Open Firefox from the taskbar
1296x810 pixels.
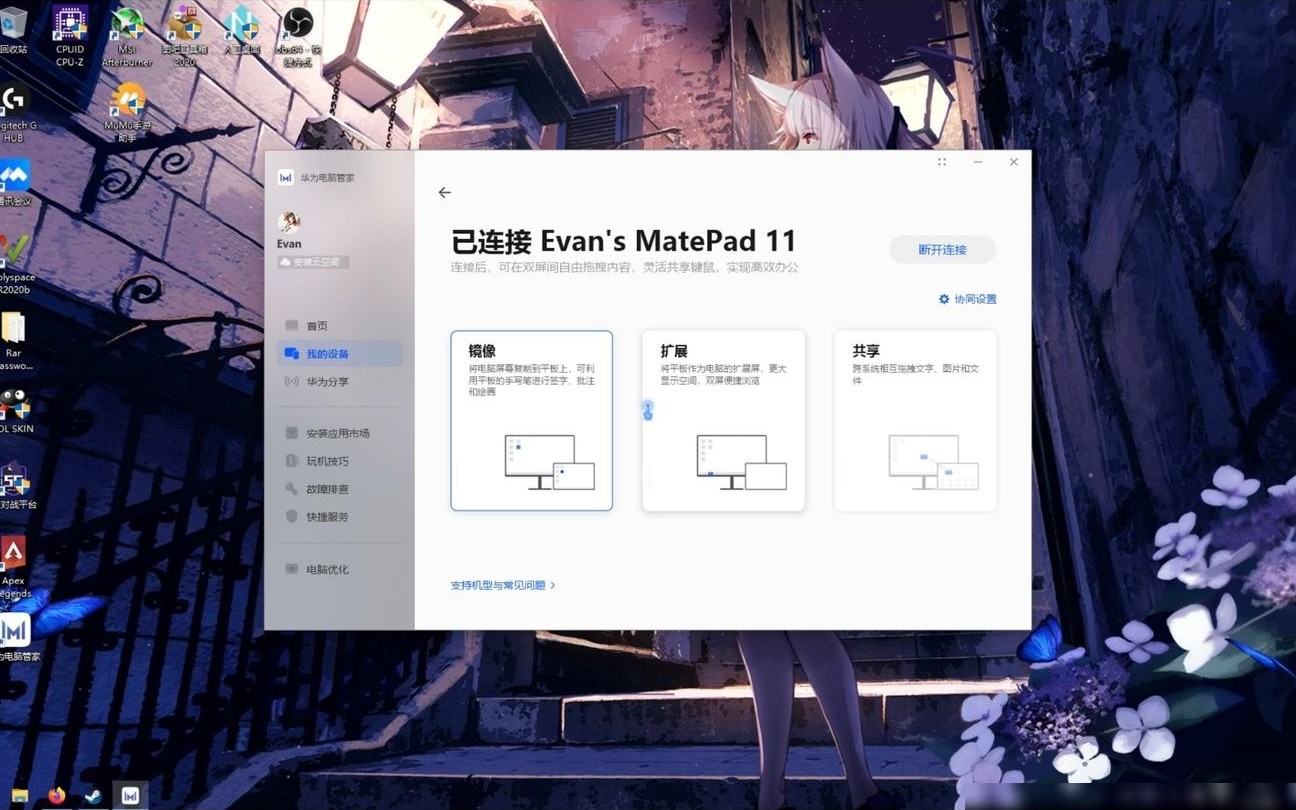click(x=56, y=796)
